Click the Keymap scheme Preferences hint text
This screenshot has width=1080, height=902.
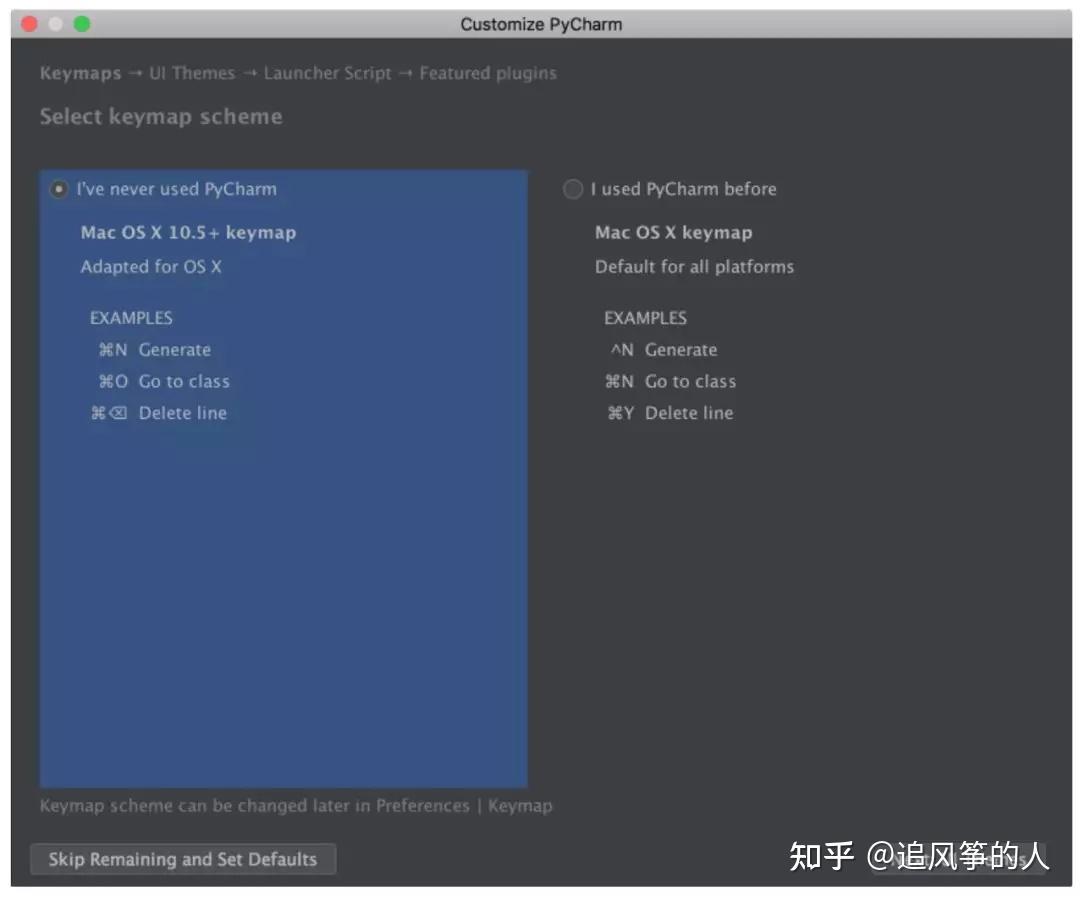coord(296,806)
